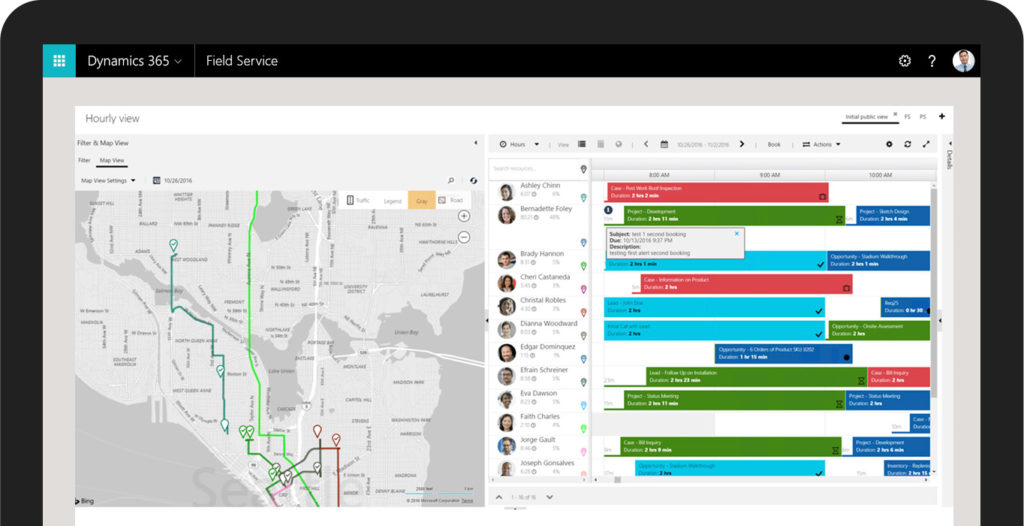Switch to the Filter tab
The width and height of the screenshot is (1024, 526).
[84, 160]
